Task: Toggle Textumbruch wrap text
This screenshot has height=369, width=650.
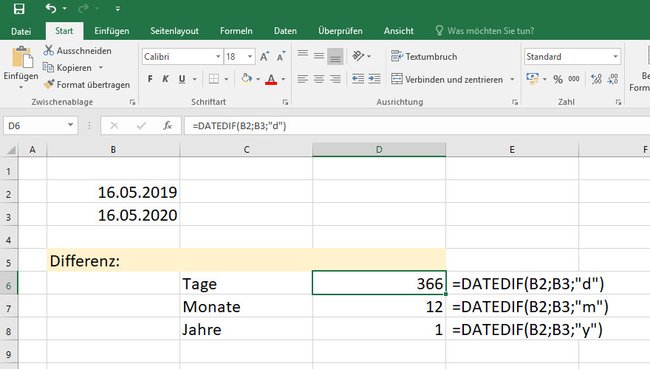Action: (424, 56)
